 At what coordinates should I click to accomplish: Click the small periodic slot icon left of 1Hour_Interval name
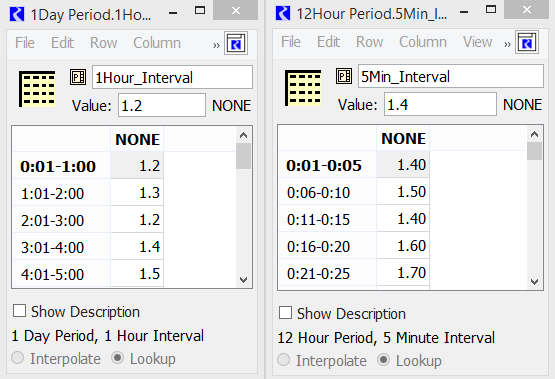(78, 77)
